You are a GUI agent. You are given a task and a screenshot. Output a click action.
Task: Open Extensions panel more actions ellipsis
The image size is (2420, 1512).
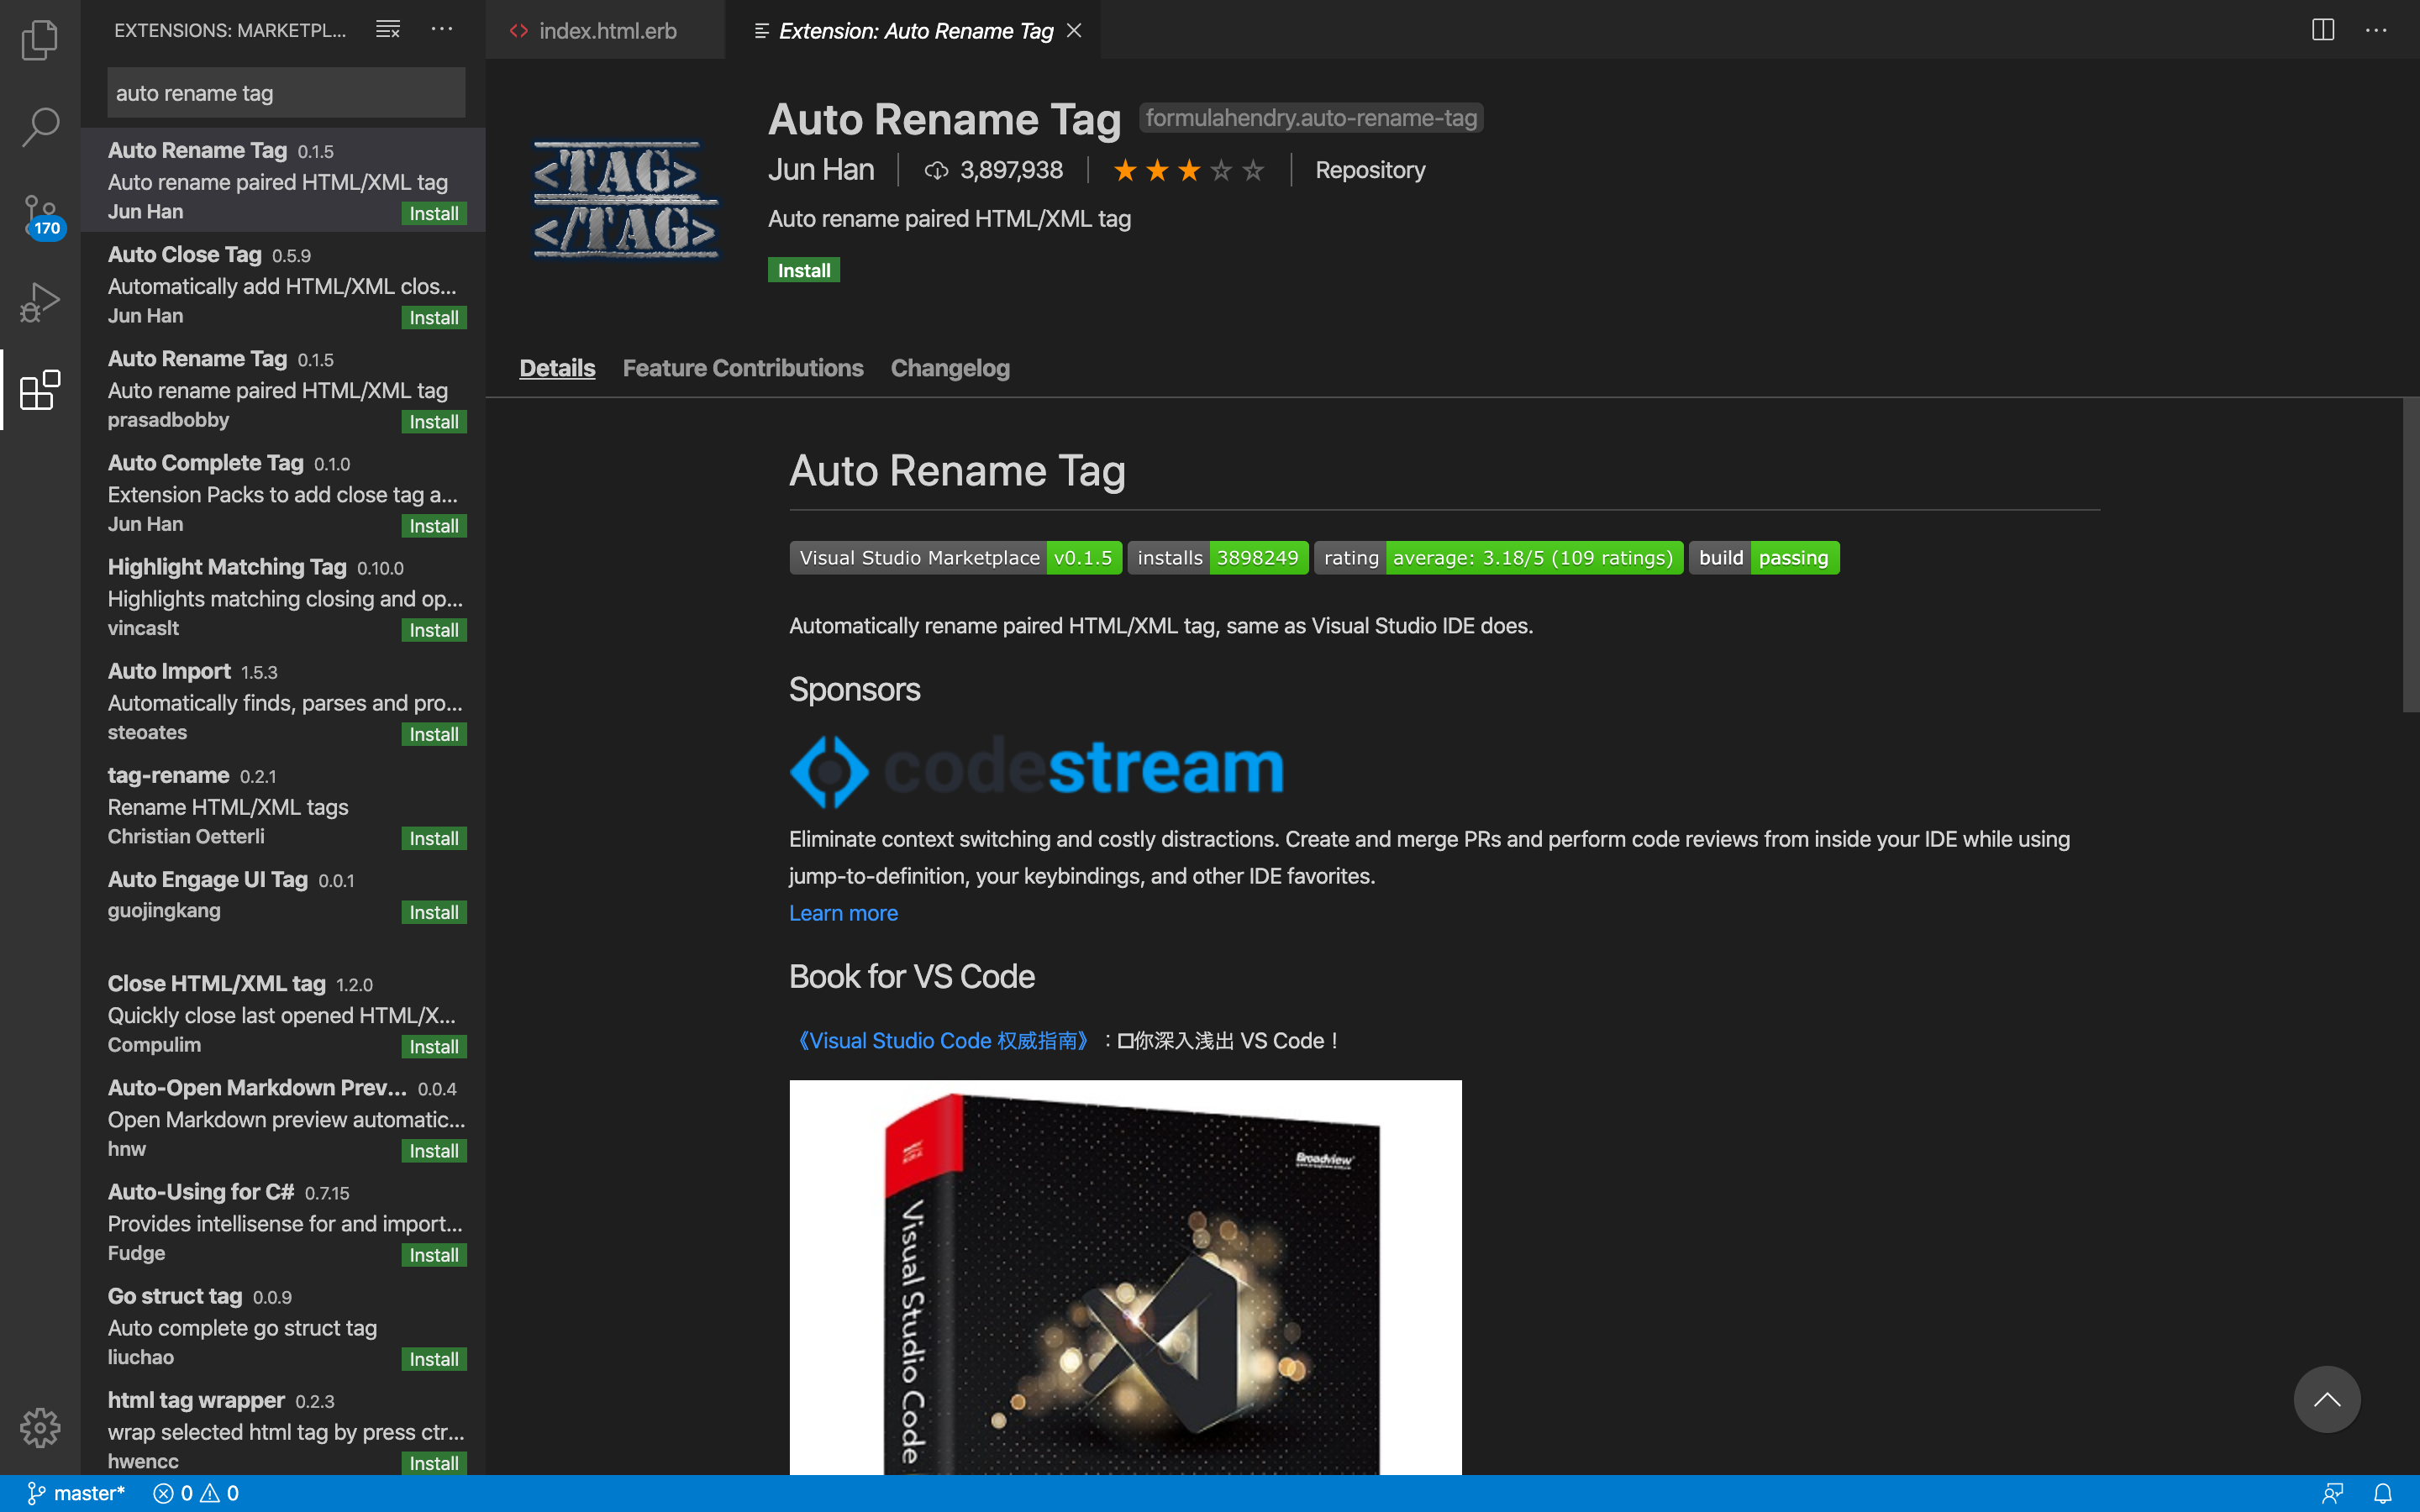click(x=442, y=30)
